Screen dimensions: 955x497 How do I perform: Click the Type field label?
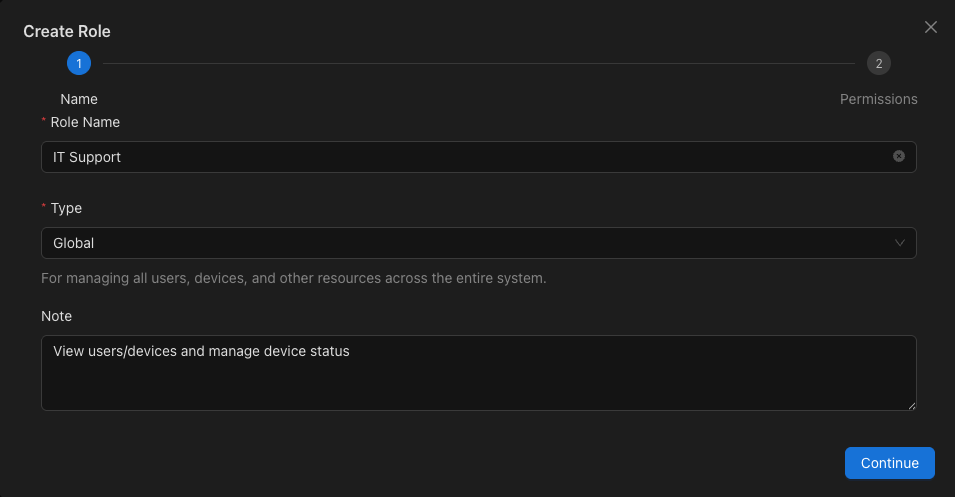(x=66, y=208)
